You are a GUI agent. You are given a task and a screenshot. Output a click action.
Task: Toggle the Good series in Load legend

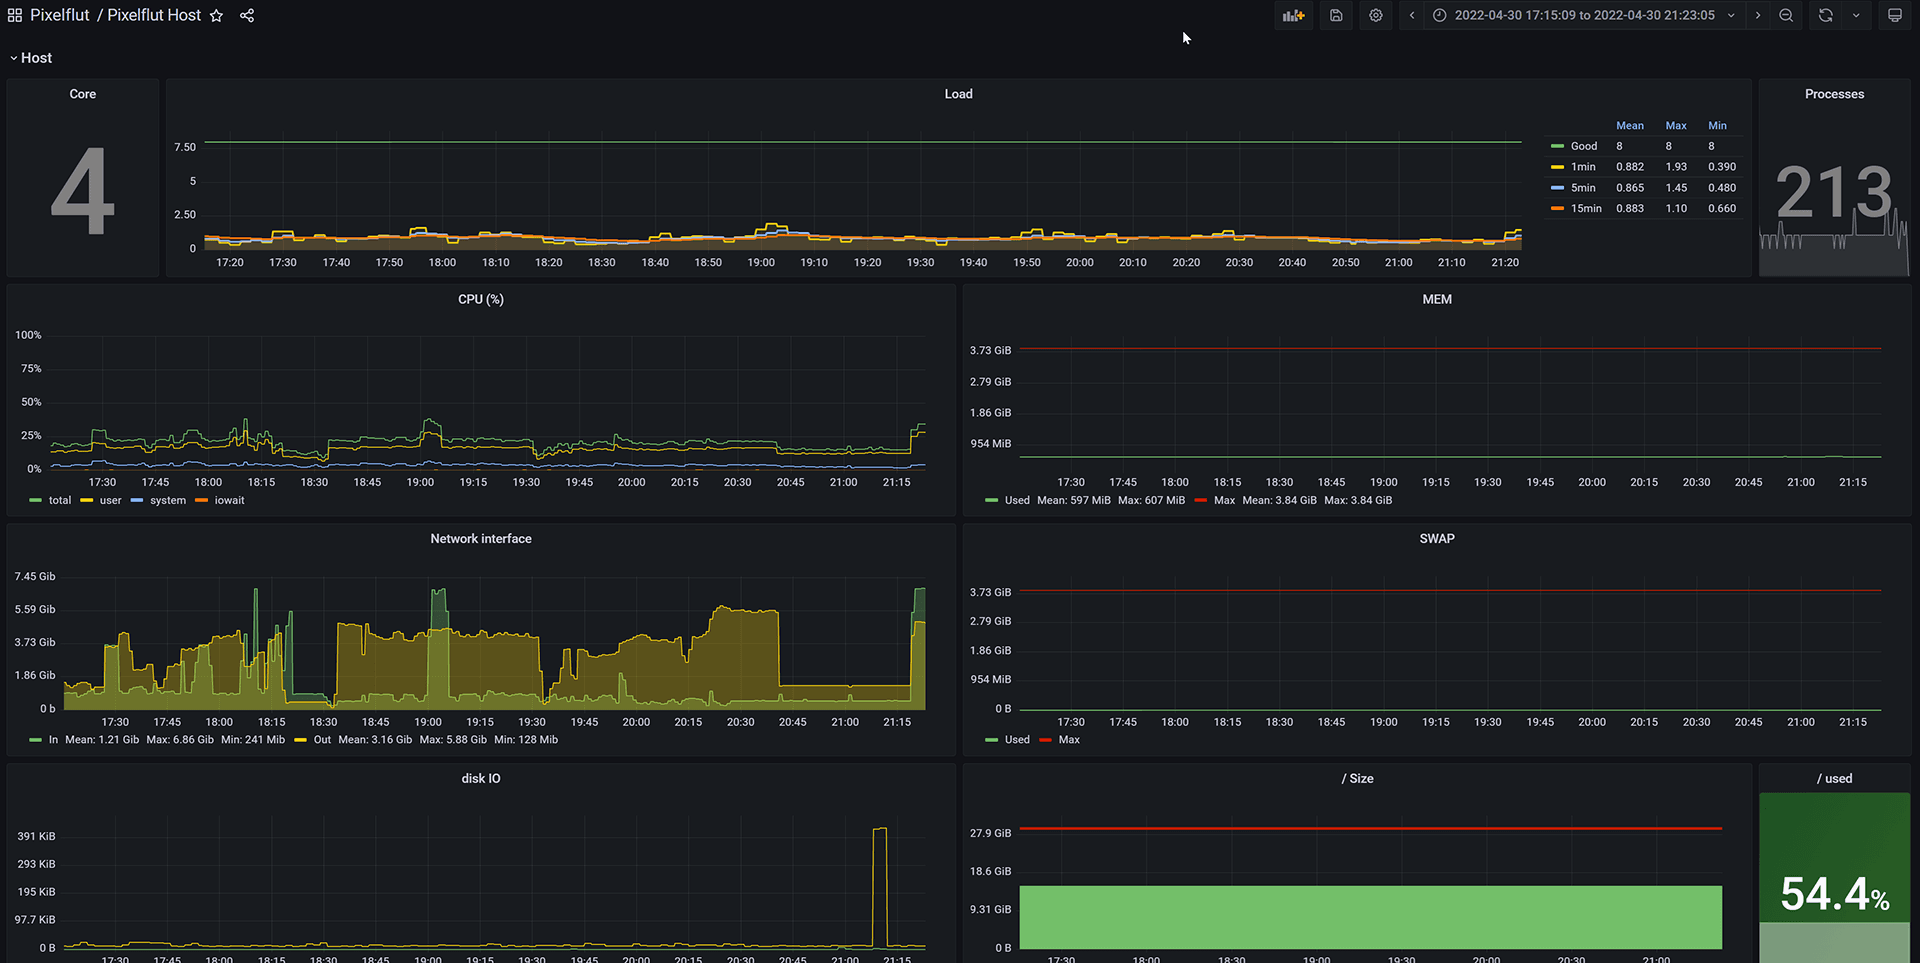click(x=1584, y=146)
